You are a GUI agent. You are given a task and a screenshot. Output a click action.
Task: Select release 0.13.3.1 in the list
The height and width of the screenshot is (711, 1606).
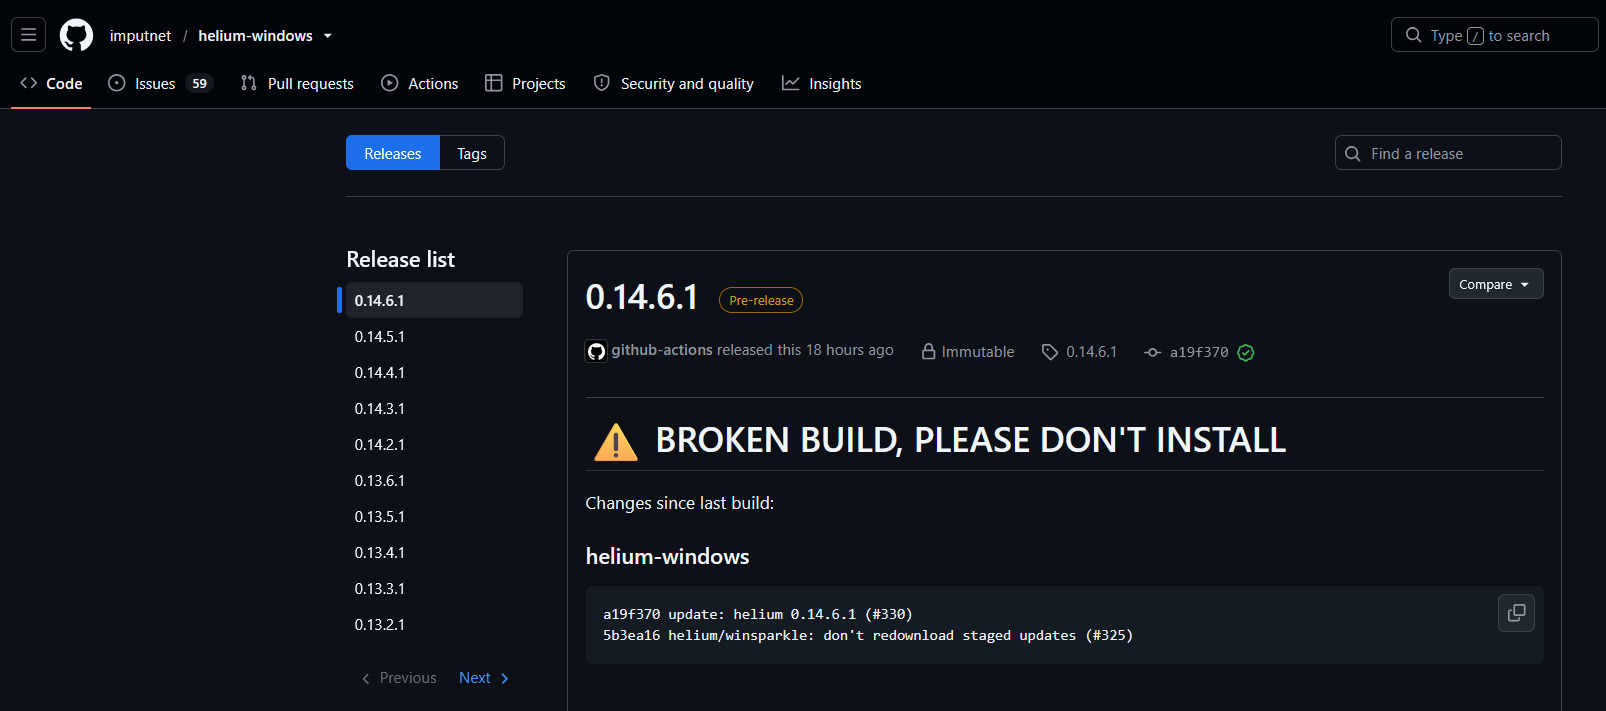click(x=434, y=588)
